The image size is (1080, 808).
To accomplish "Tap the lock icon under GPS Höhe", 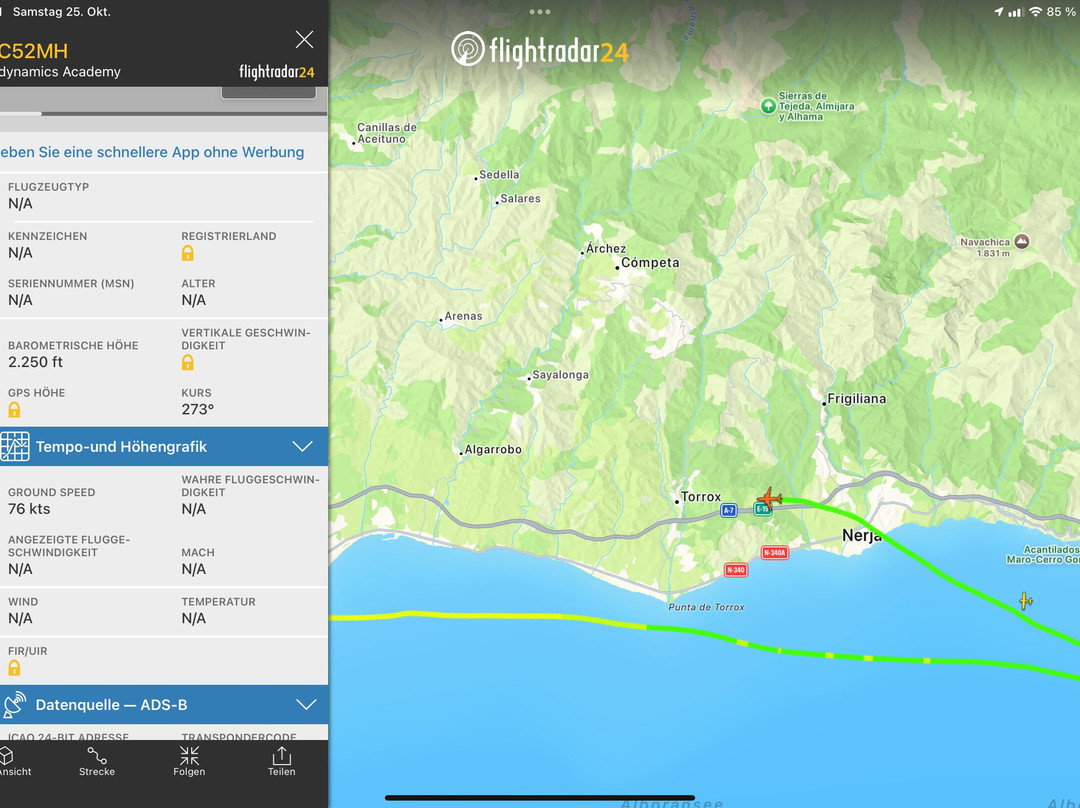I will point(15,410).
